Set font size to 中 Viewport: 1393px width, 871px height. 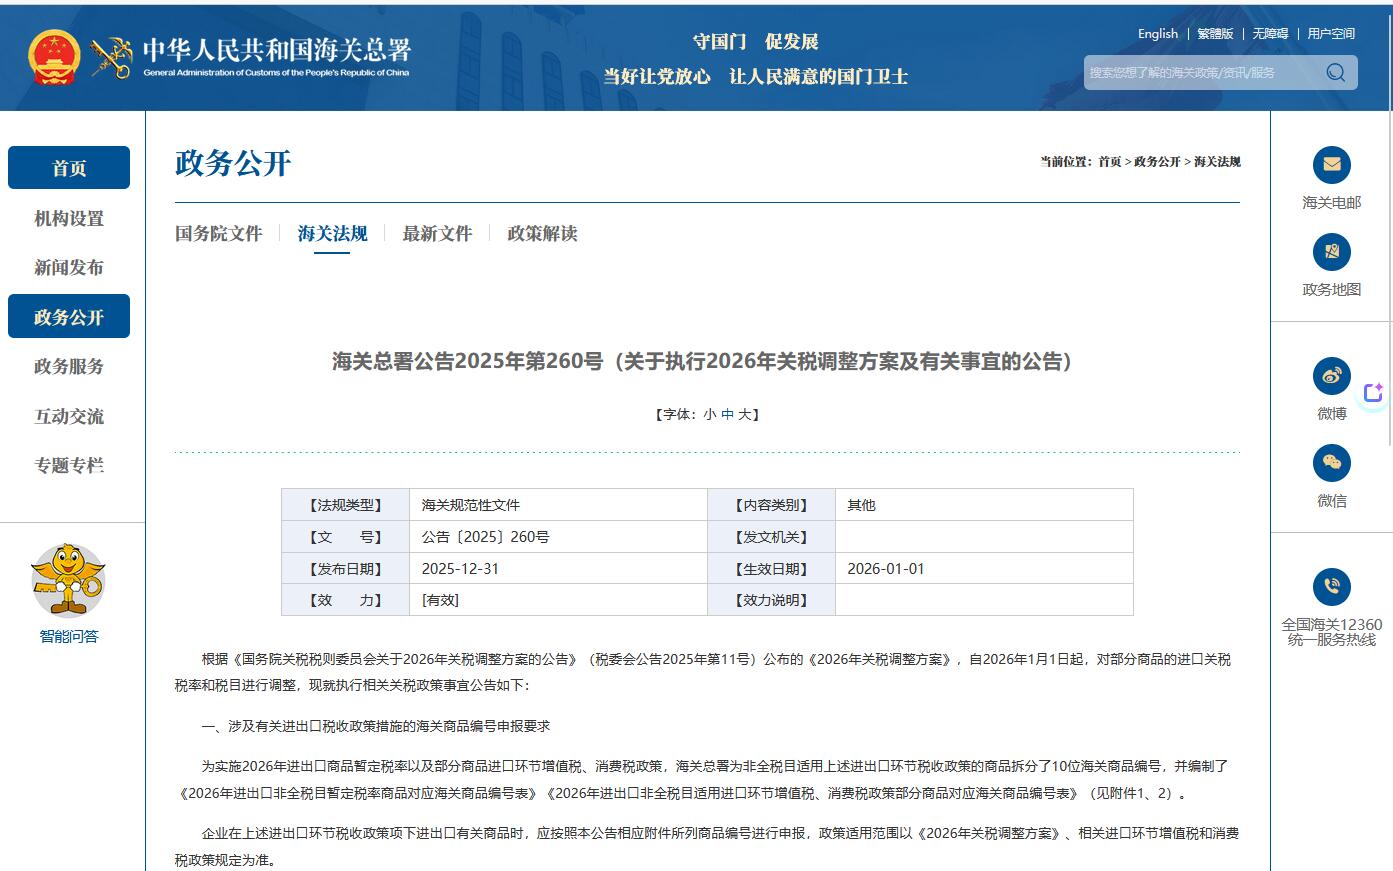pyautogui.click(x=727, y=414)
